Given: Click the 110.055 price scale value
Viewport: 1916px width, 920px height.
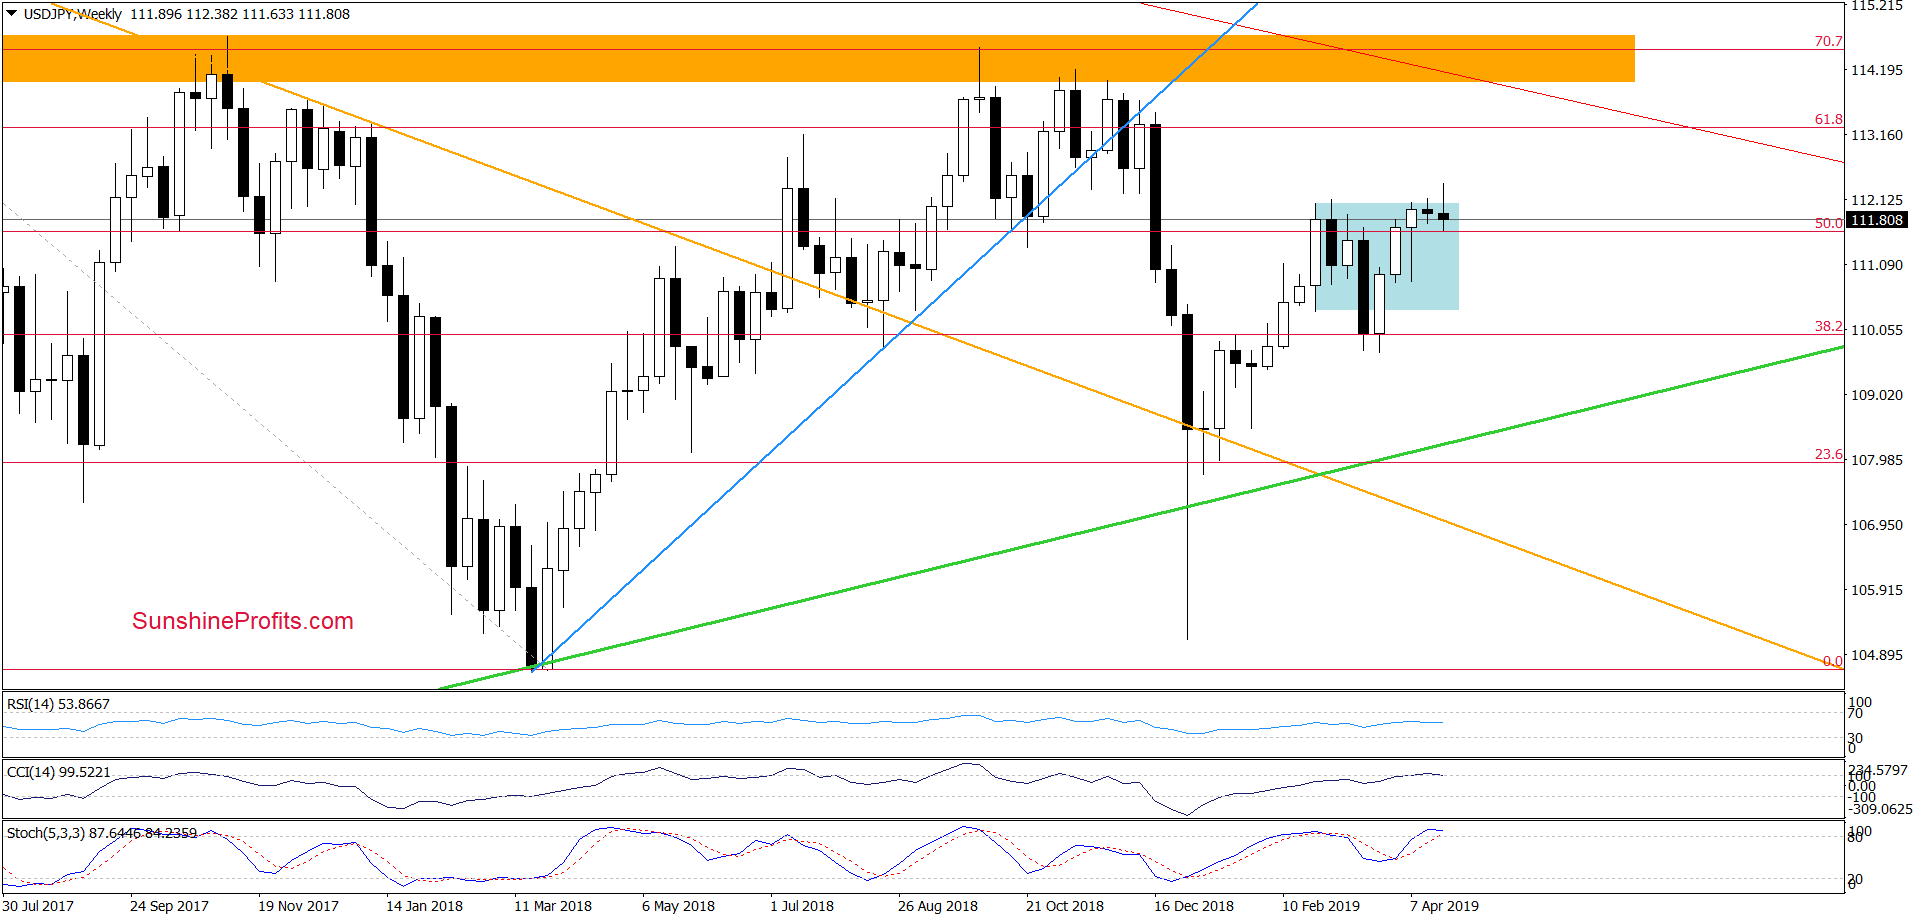Looking at the screenshot, I should coord(1877,330).
